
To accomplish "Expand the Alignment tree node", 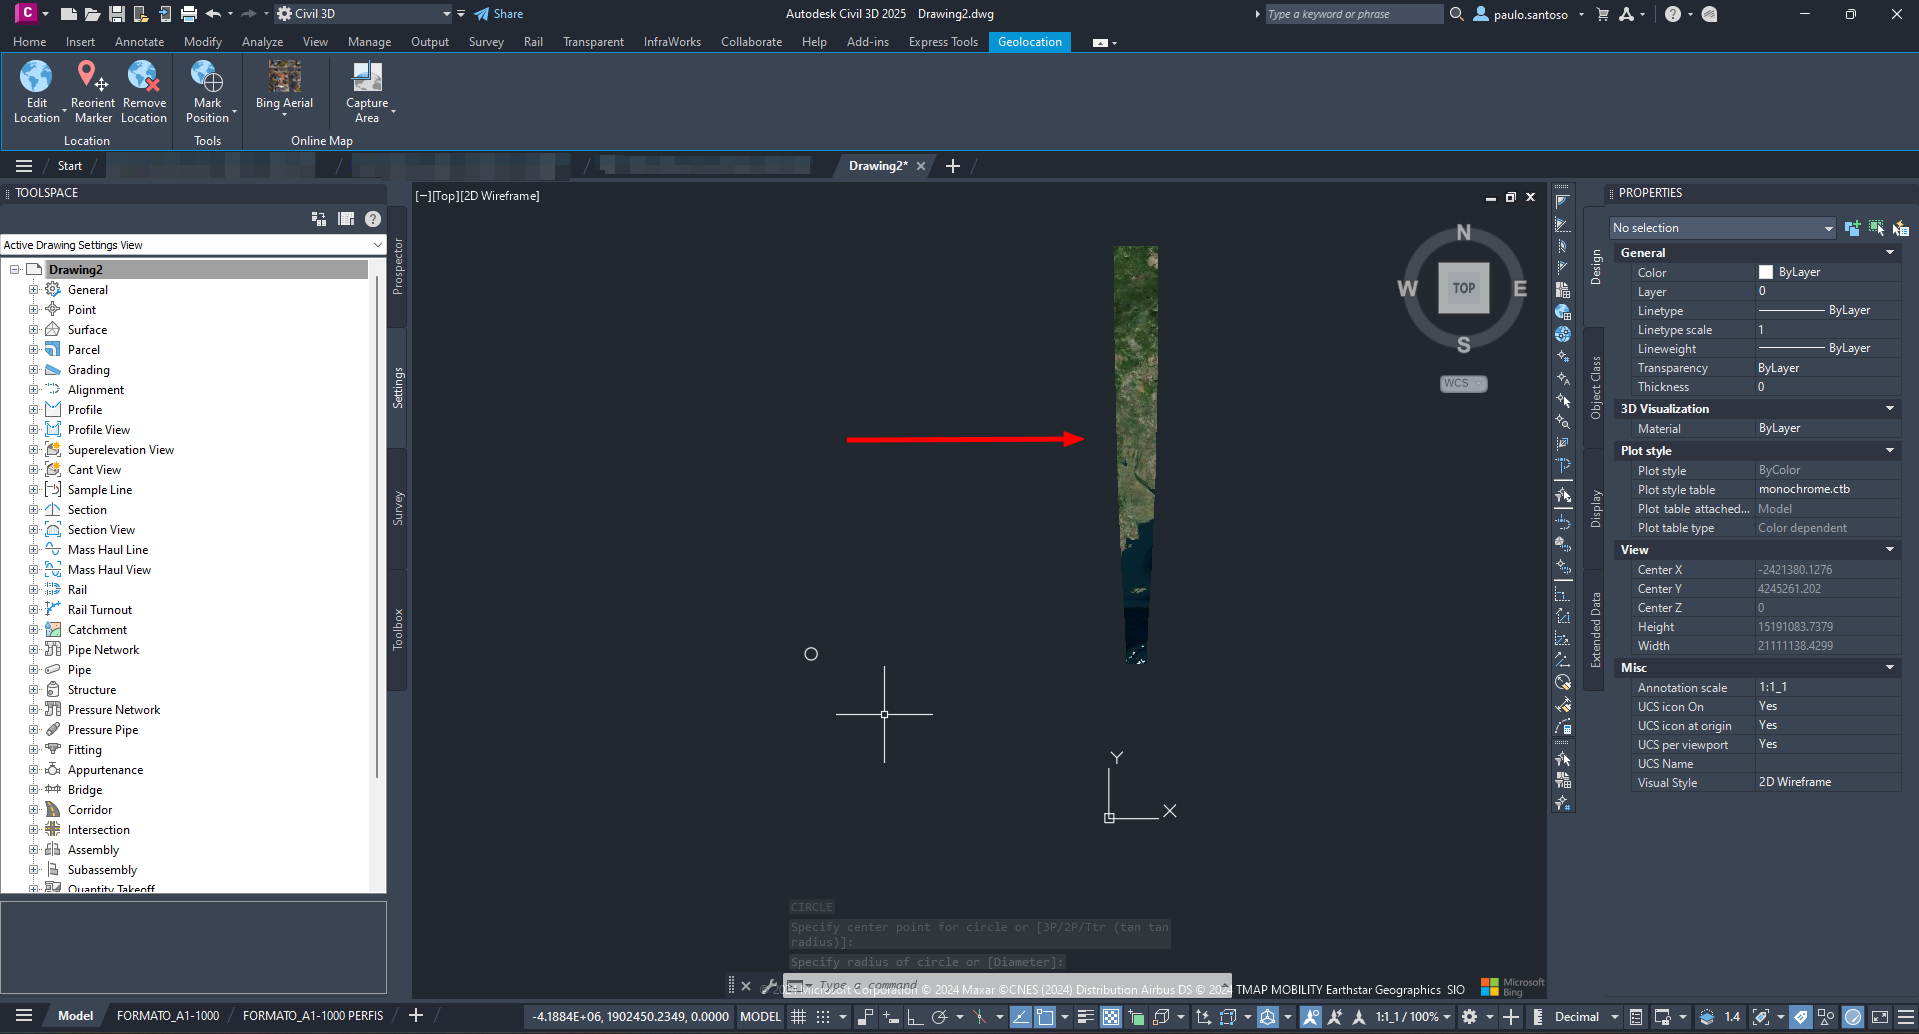I will click(33, 389).
